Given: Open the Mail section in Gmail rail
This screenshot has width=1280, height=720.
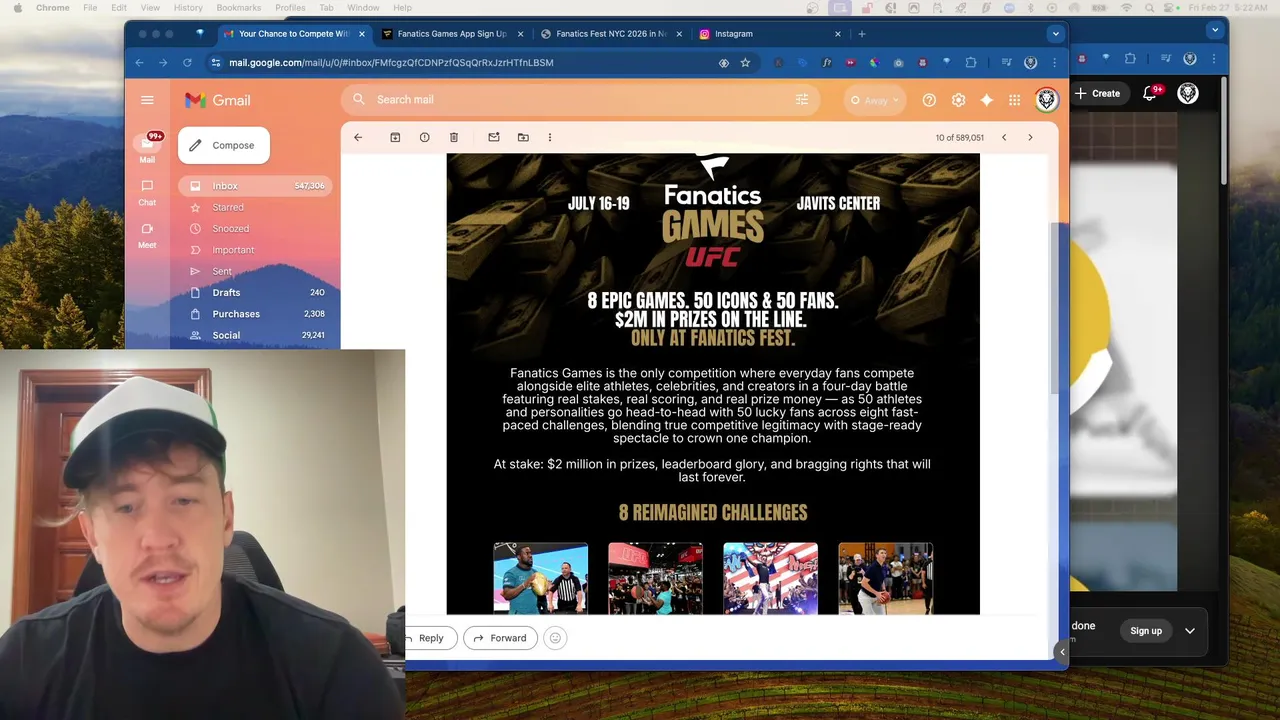Looking at the screenshot, I should (x=147, y=148).
